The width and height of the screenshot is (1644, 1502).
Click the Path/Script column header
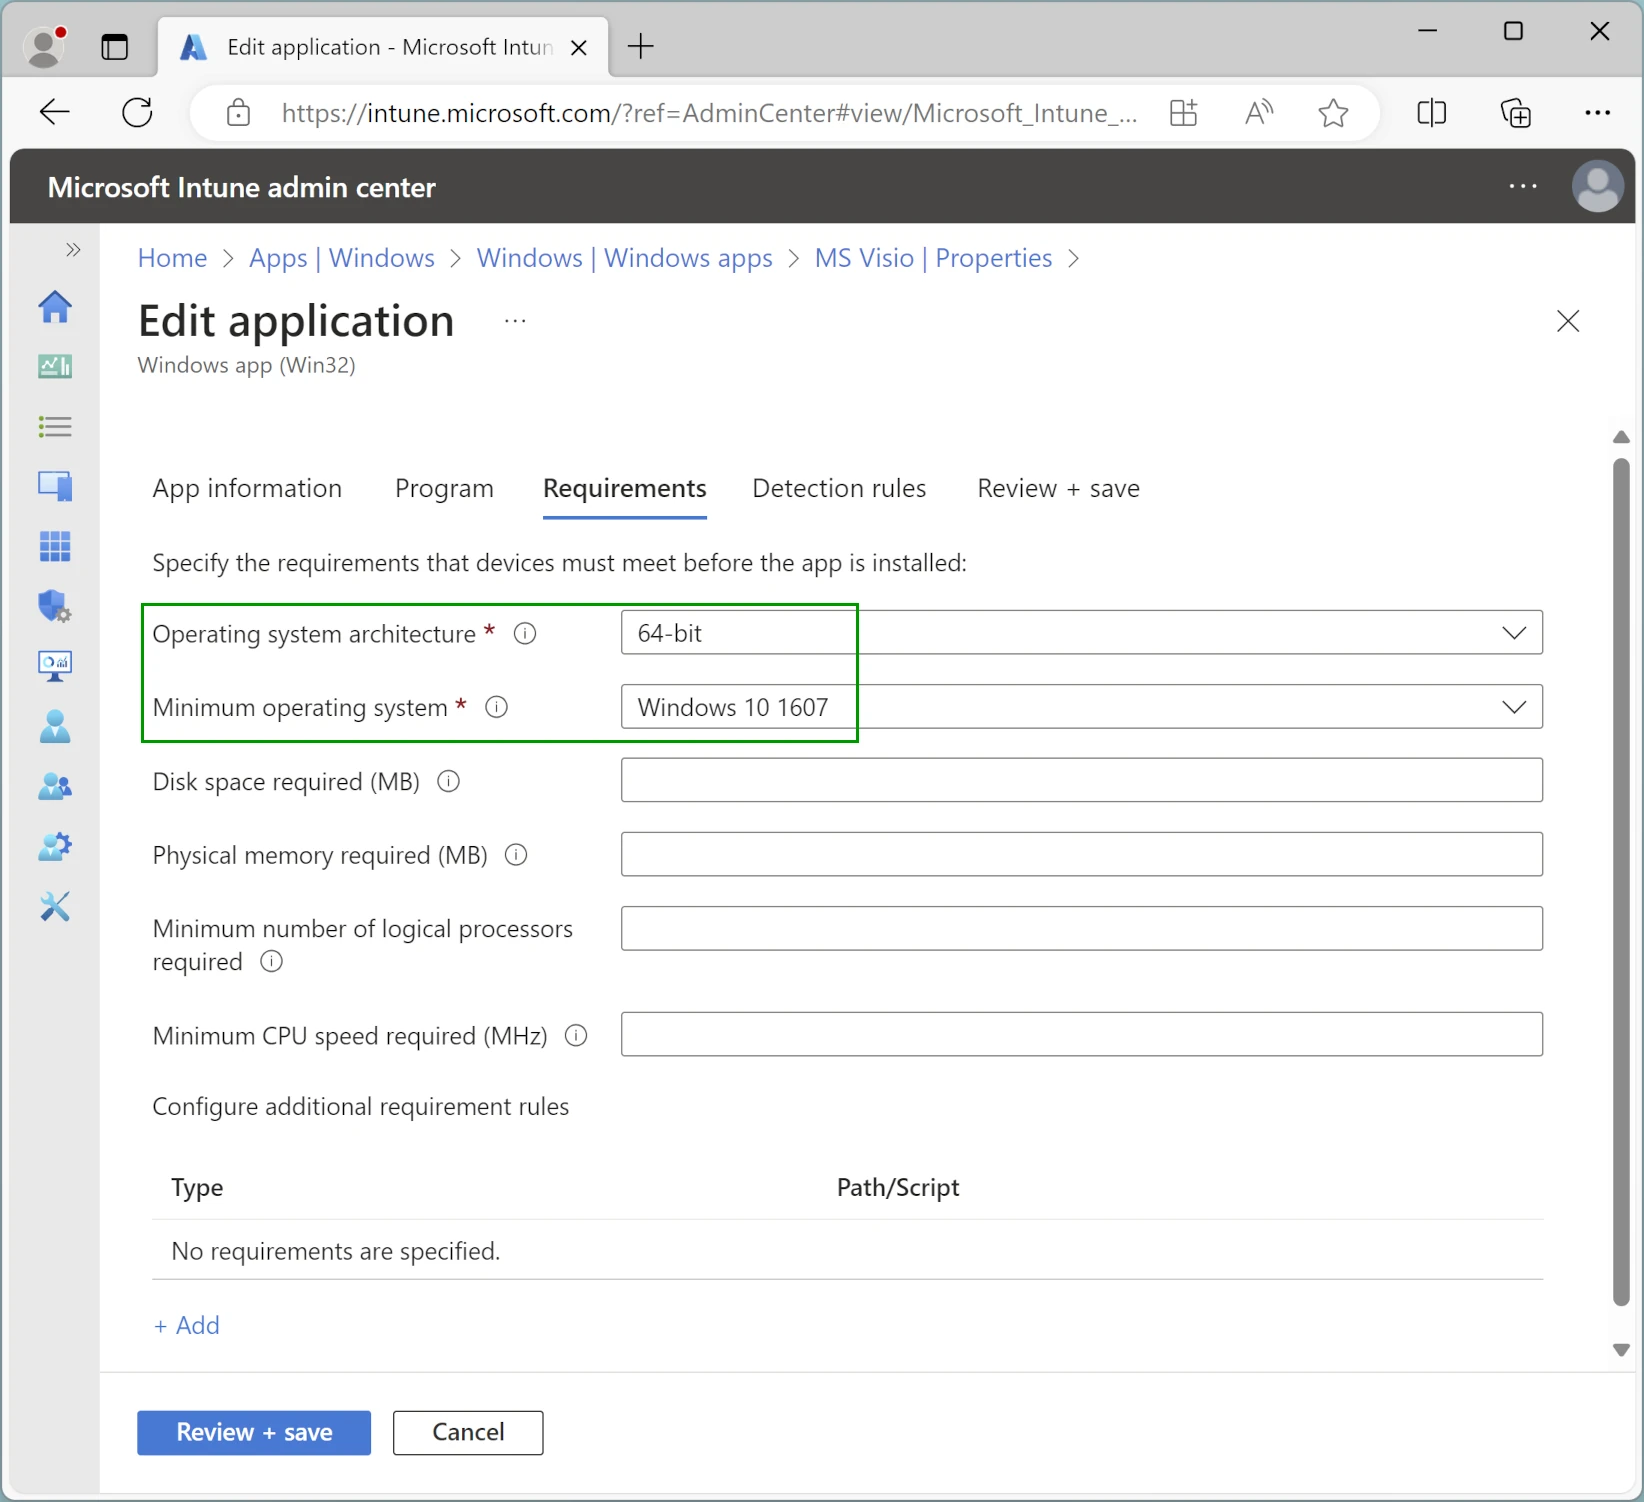(898, 1187)
